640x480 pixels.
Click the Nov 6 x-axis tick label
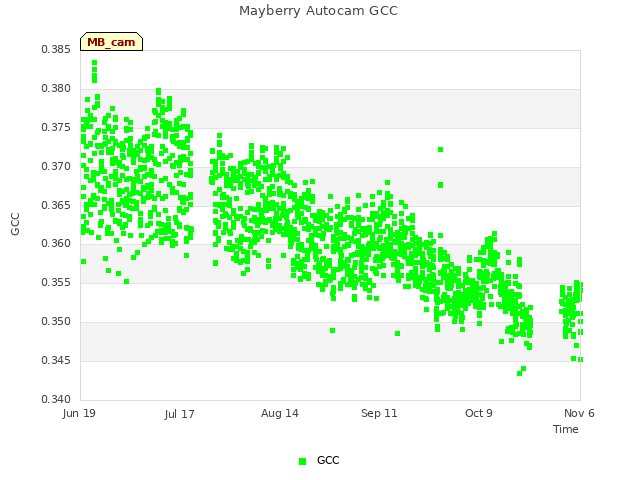tap(579, 413)
